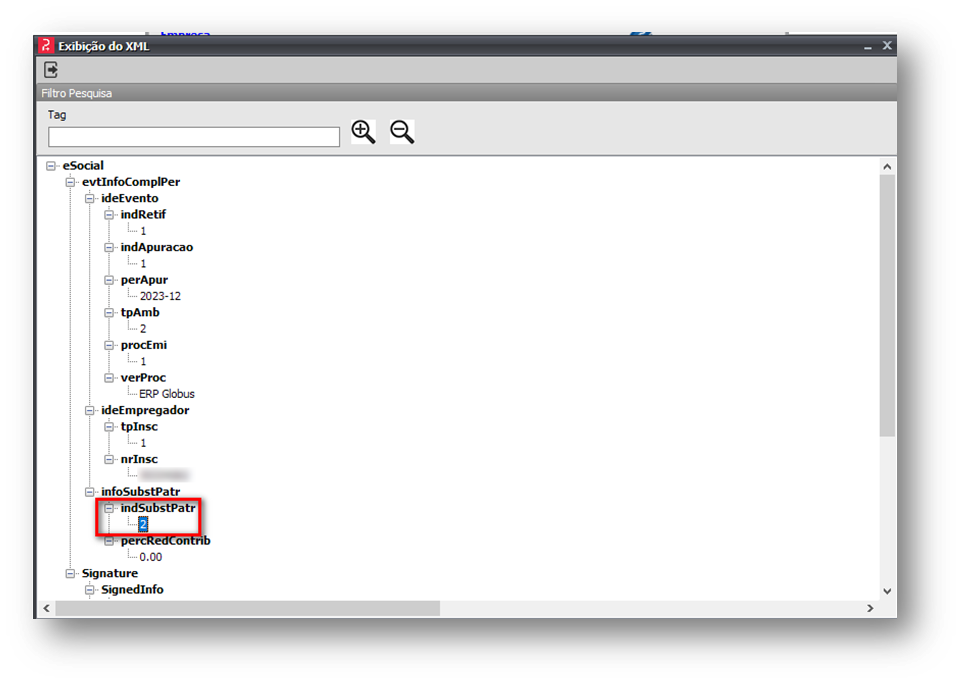This screenshot has width=962, height=684.
Task: Click the vertical scrollbar thumb
Action: [x=887, y=305]
